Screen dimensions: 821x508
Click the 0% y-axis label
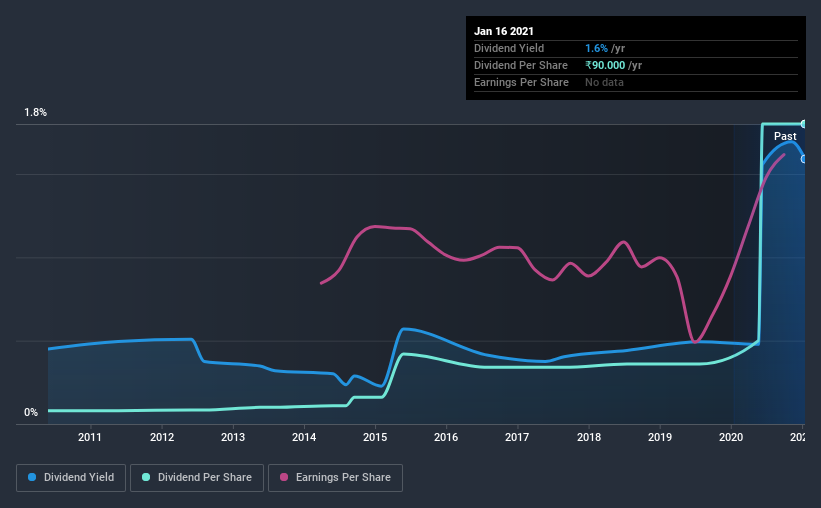[31, 412]
